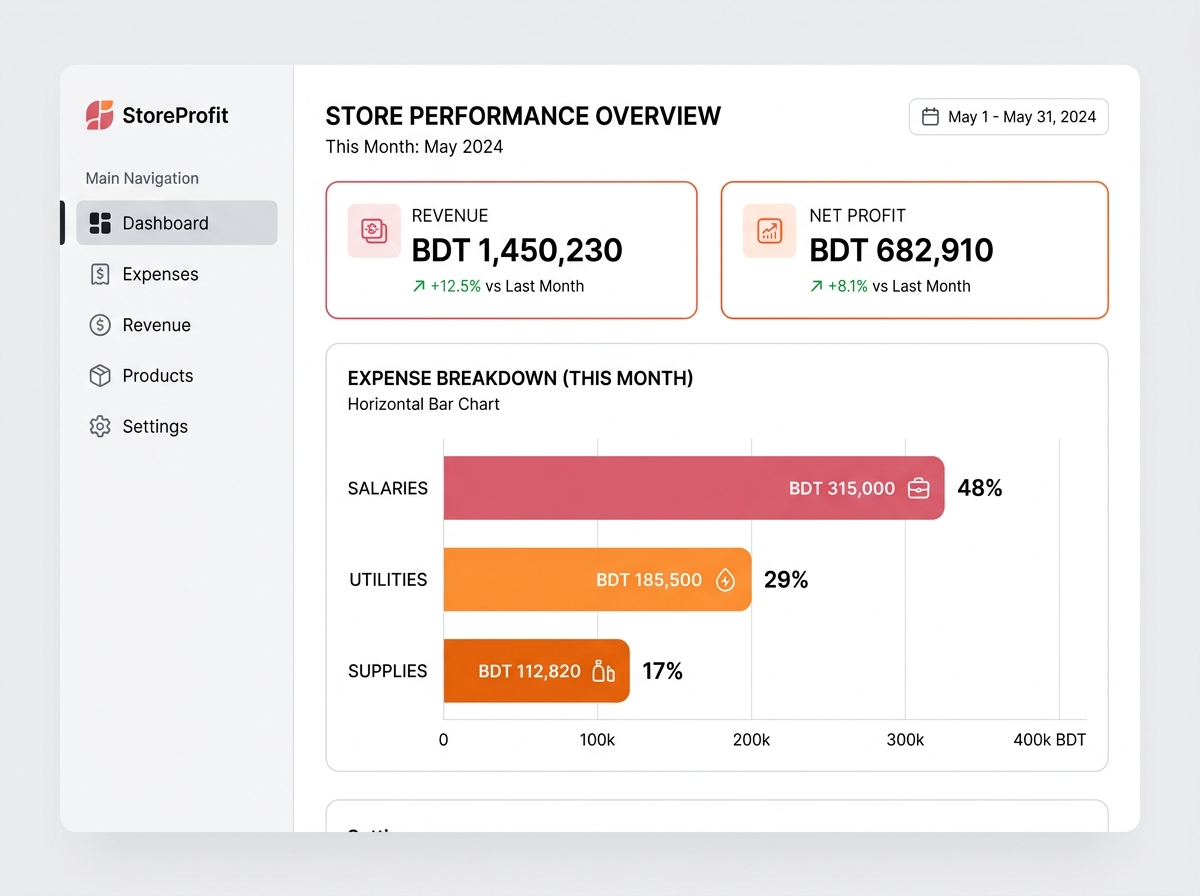Click the 29% percentage label
The height and width of the screenshot is (896, 1200).
point(786,580)
